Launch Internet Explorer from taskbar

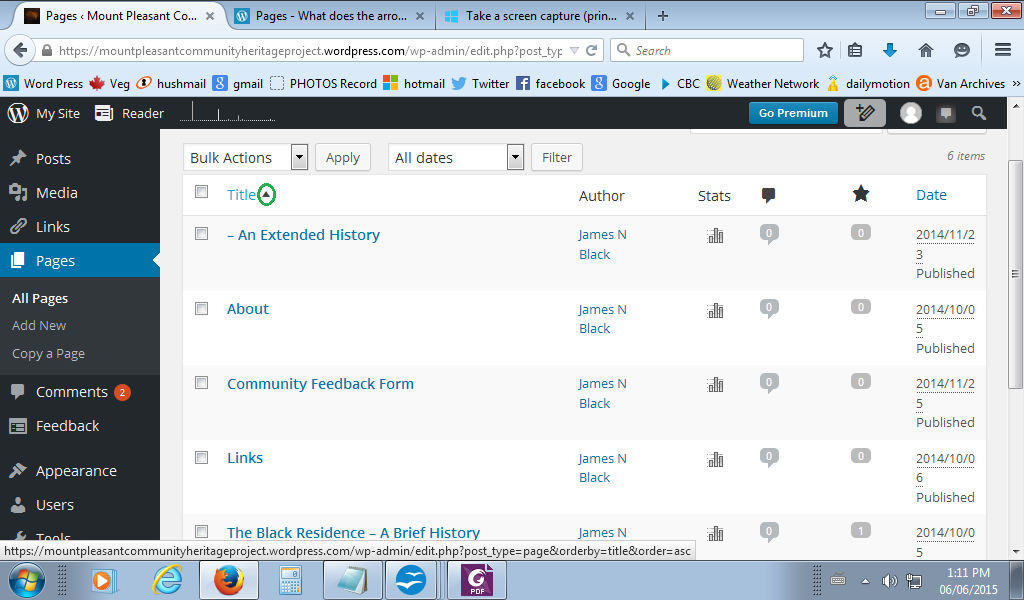167,579
